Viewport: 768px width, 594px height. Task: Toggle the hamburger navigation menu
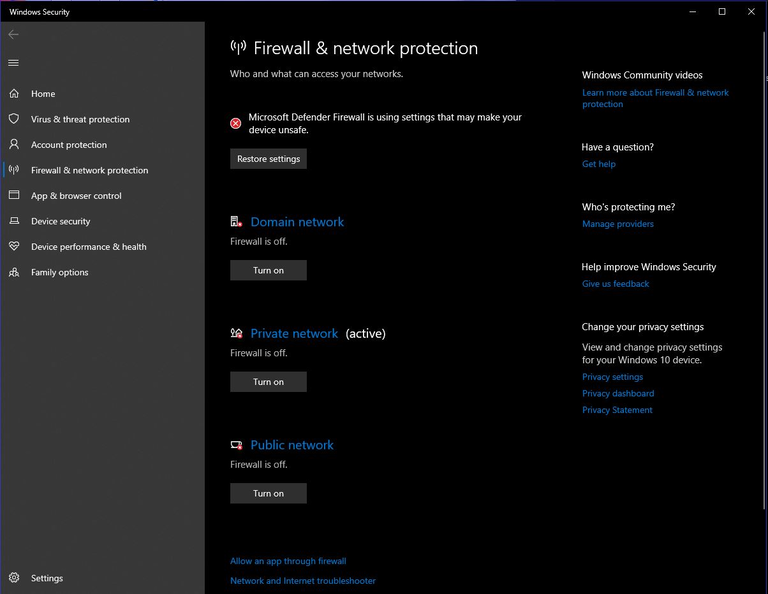13,63
